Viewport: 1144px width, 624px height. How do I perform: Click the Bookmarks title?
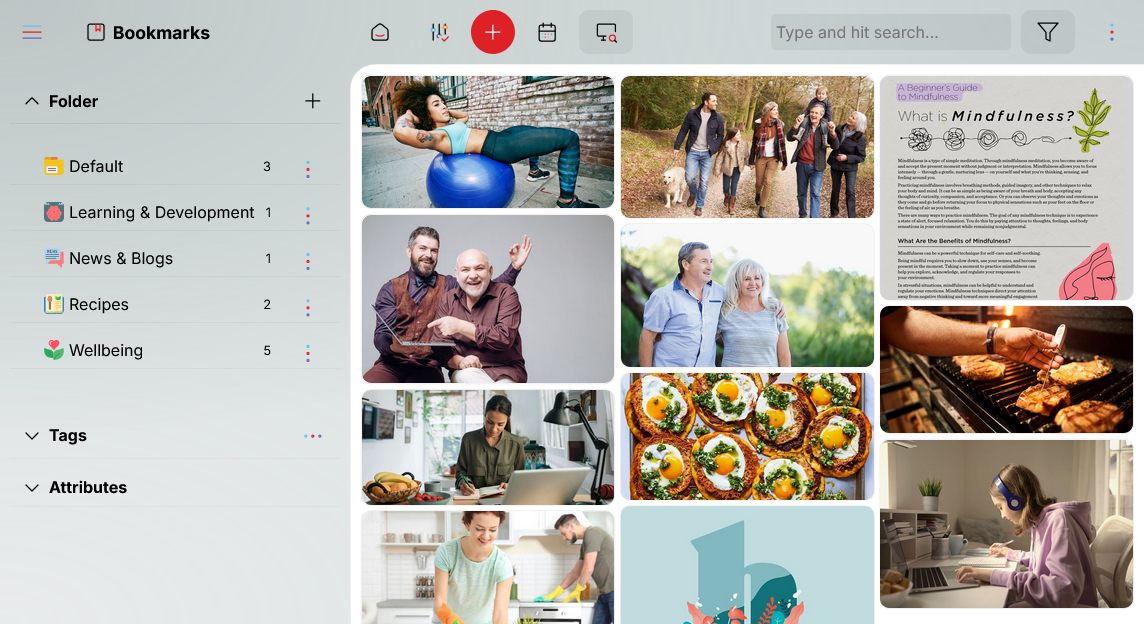tap(160, 33)
